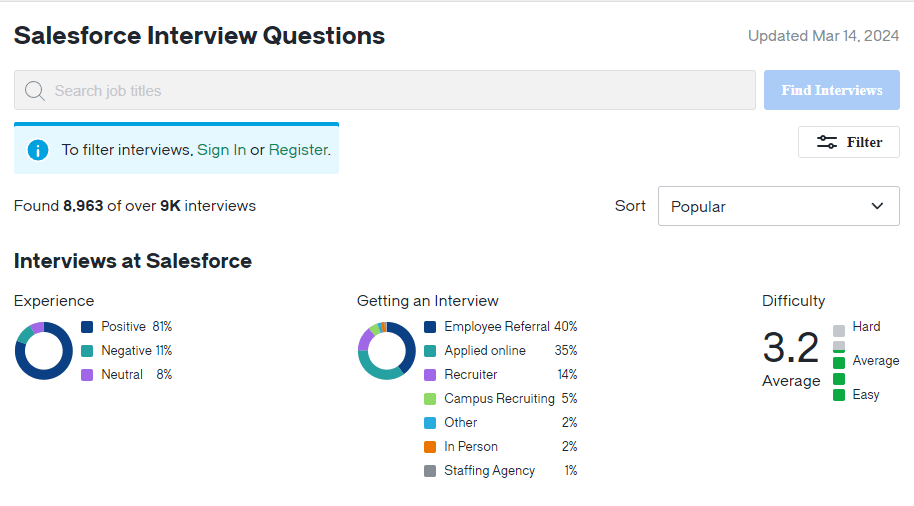Screen dimensions: 914x506
Task: Click the Staffing Agency gray swatch
Action: [x=430, y=471]
